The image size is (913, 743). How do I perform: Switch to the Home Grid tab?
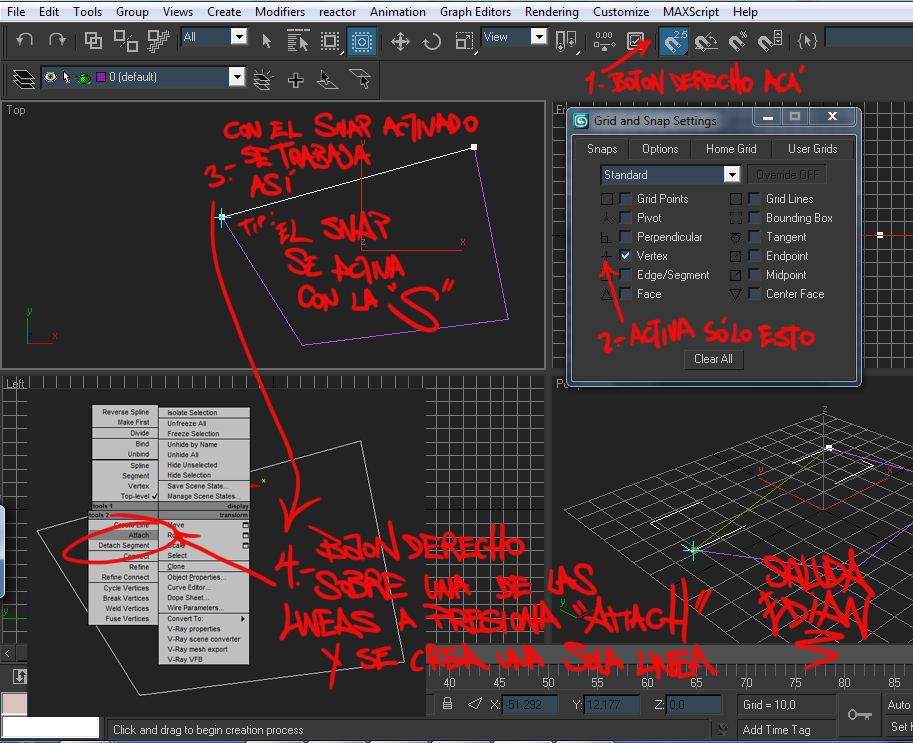(x=731, y=149)
